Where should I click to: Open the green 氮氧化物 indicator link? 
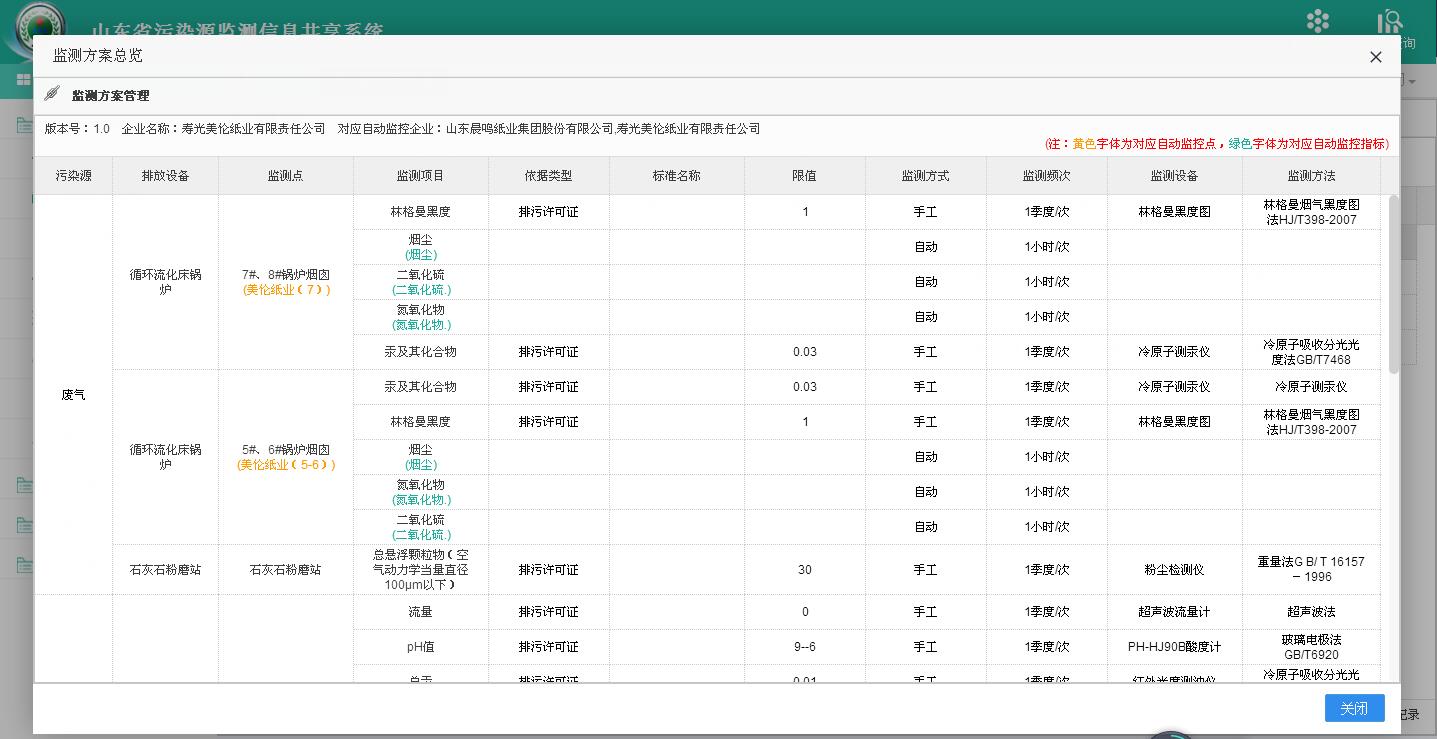[420, 324]
